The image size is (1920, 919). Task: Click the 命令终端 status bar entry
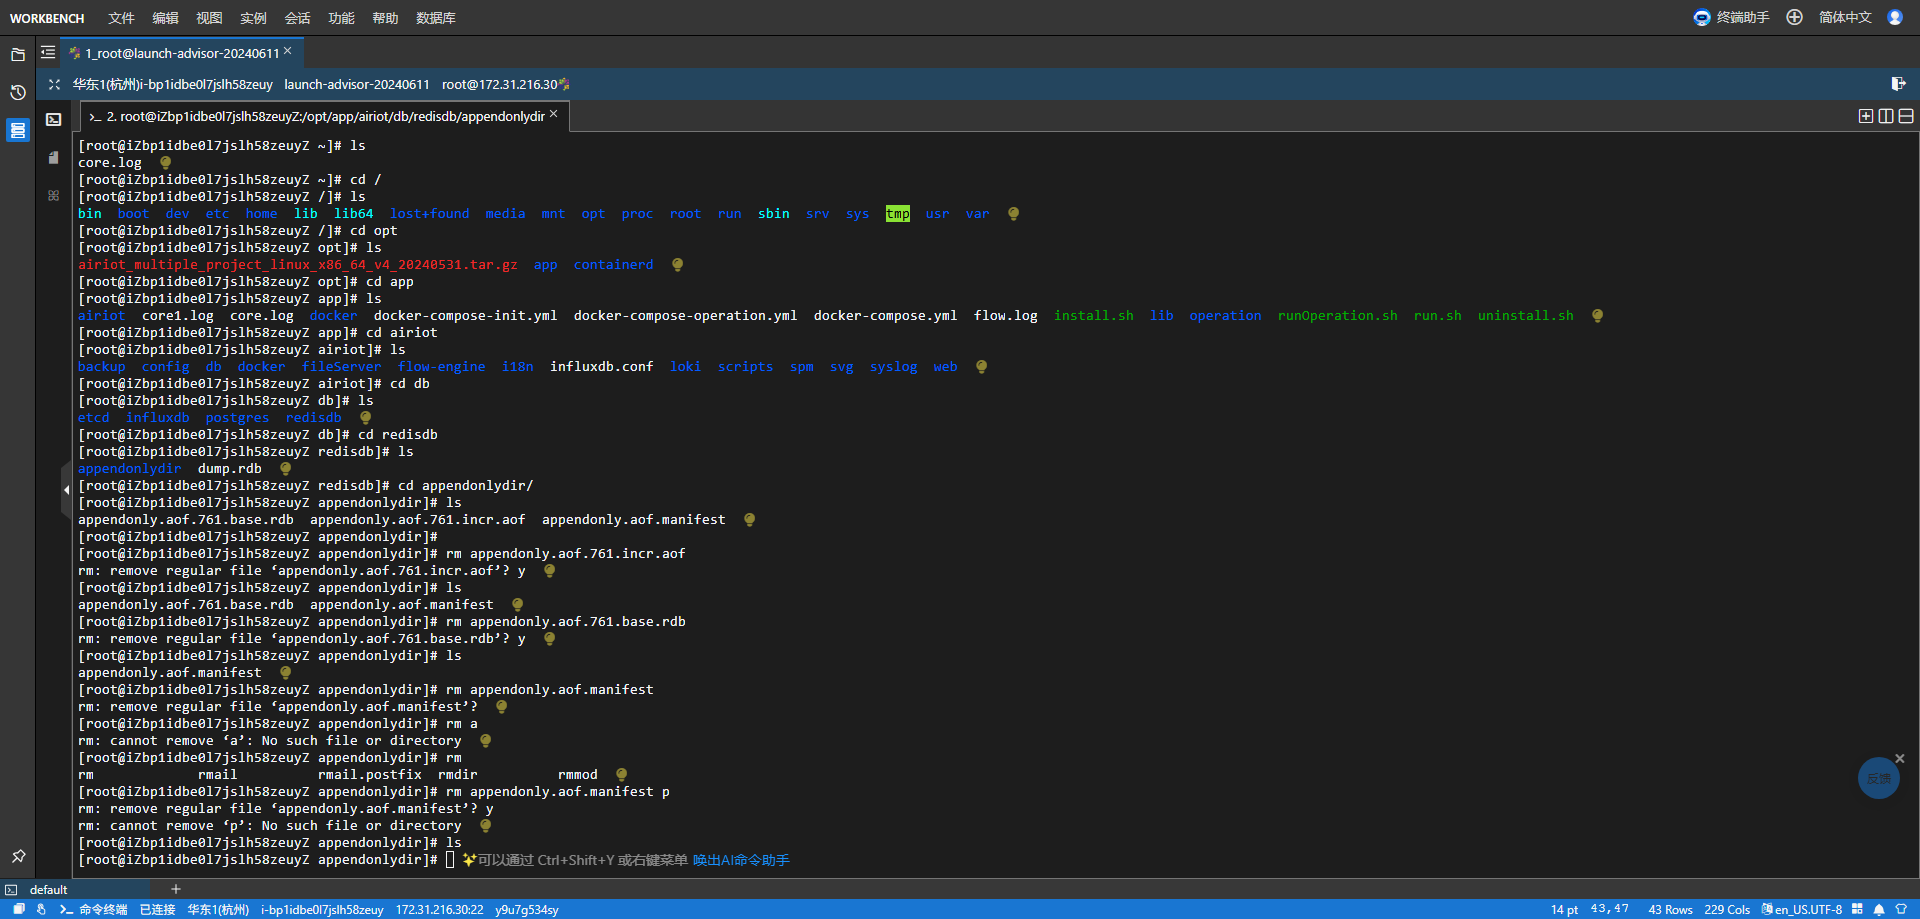click(94, 909)
